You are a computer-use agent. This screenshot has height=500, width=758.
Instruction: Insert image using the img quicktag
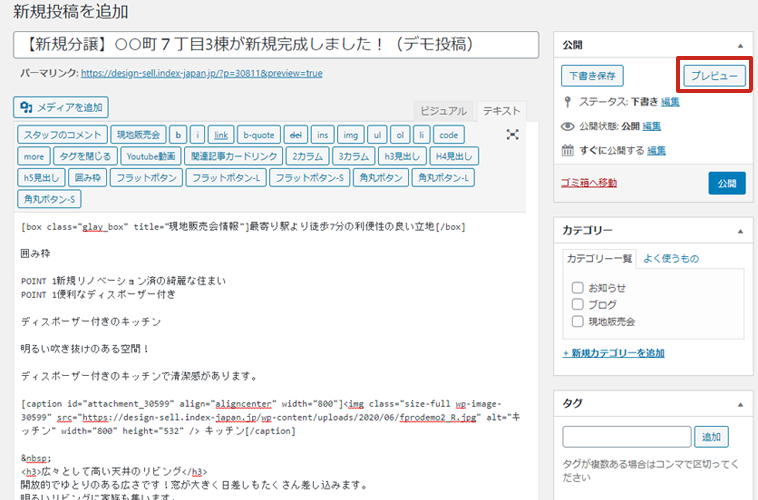pyautogui.click(x=350, y=135)
